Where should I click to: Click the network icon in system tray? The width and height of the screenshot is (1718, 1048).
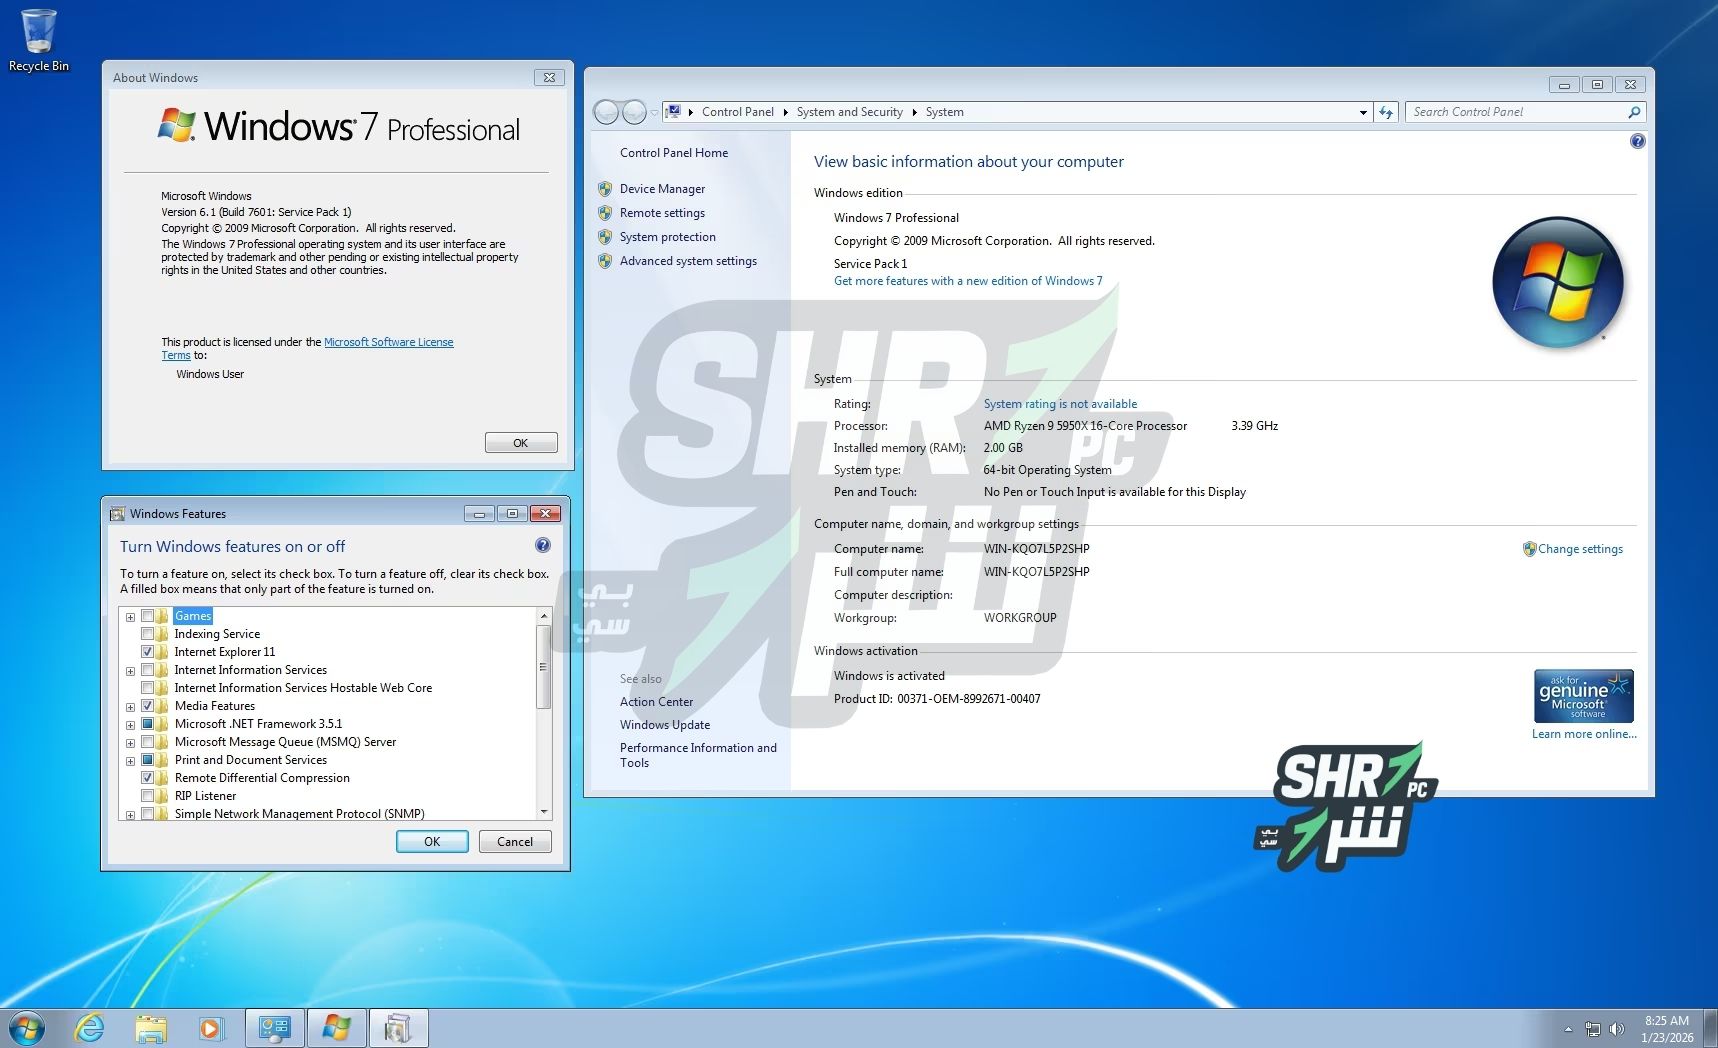1592,1029
